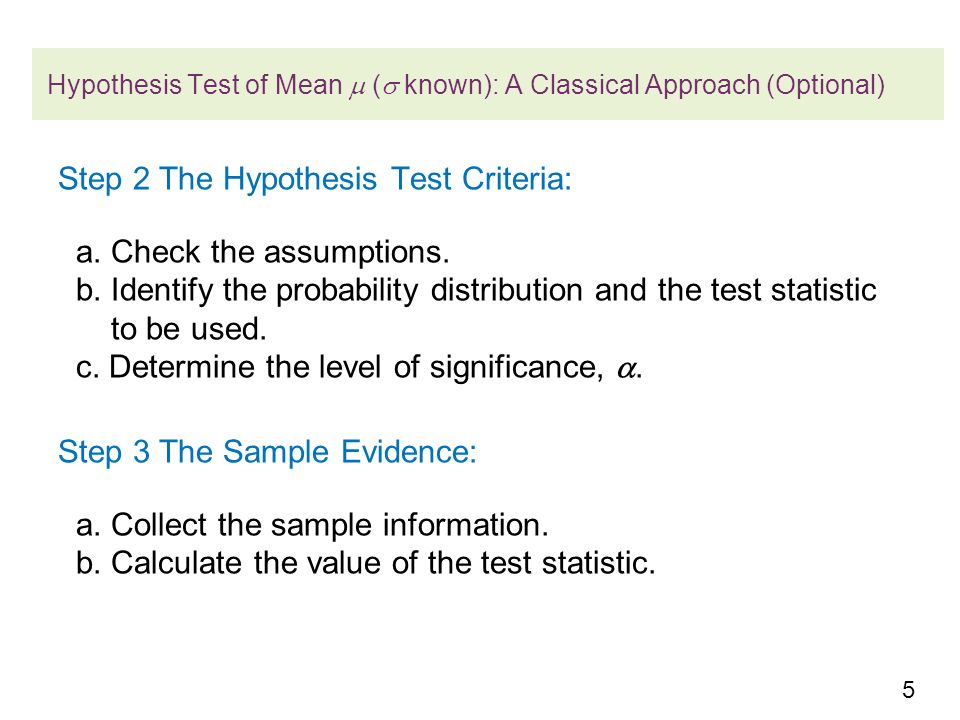Click the 'to be used.' continuation line
The height and width of the screenshot is (720, 960).
189,329
